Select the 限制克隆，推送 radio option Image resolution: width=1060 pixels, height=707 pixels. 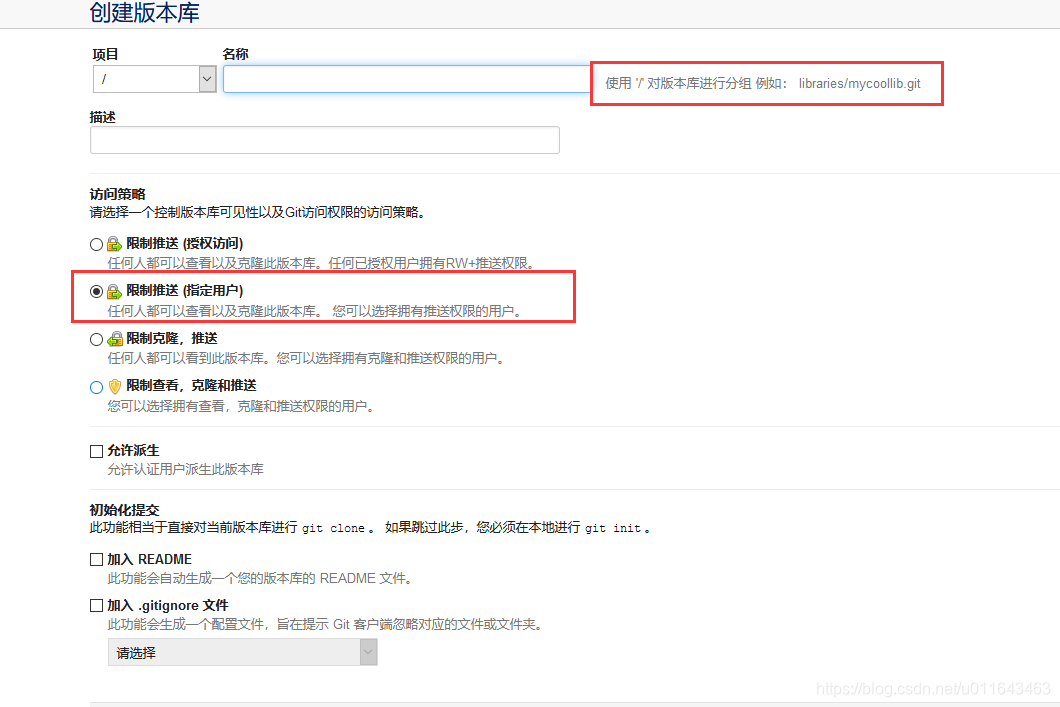(96, 339)
